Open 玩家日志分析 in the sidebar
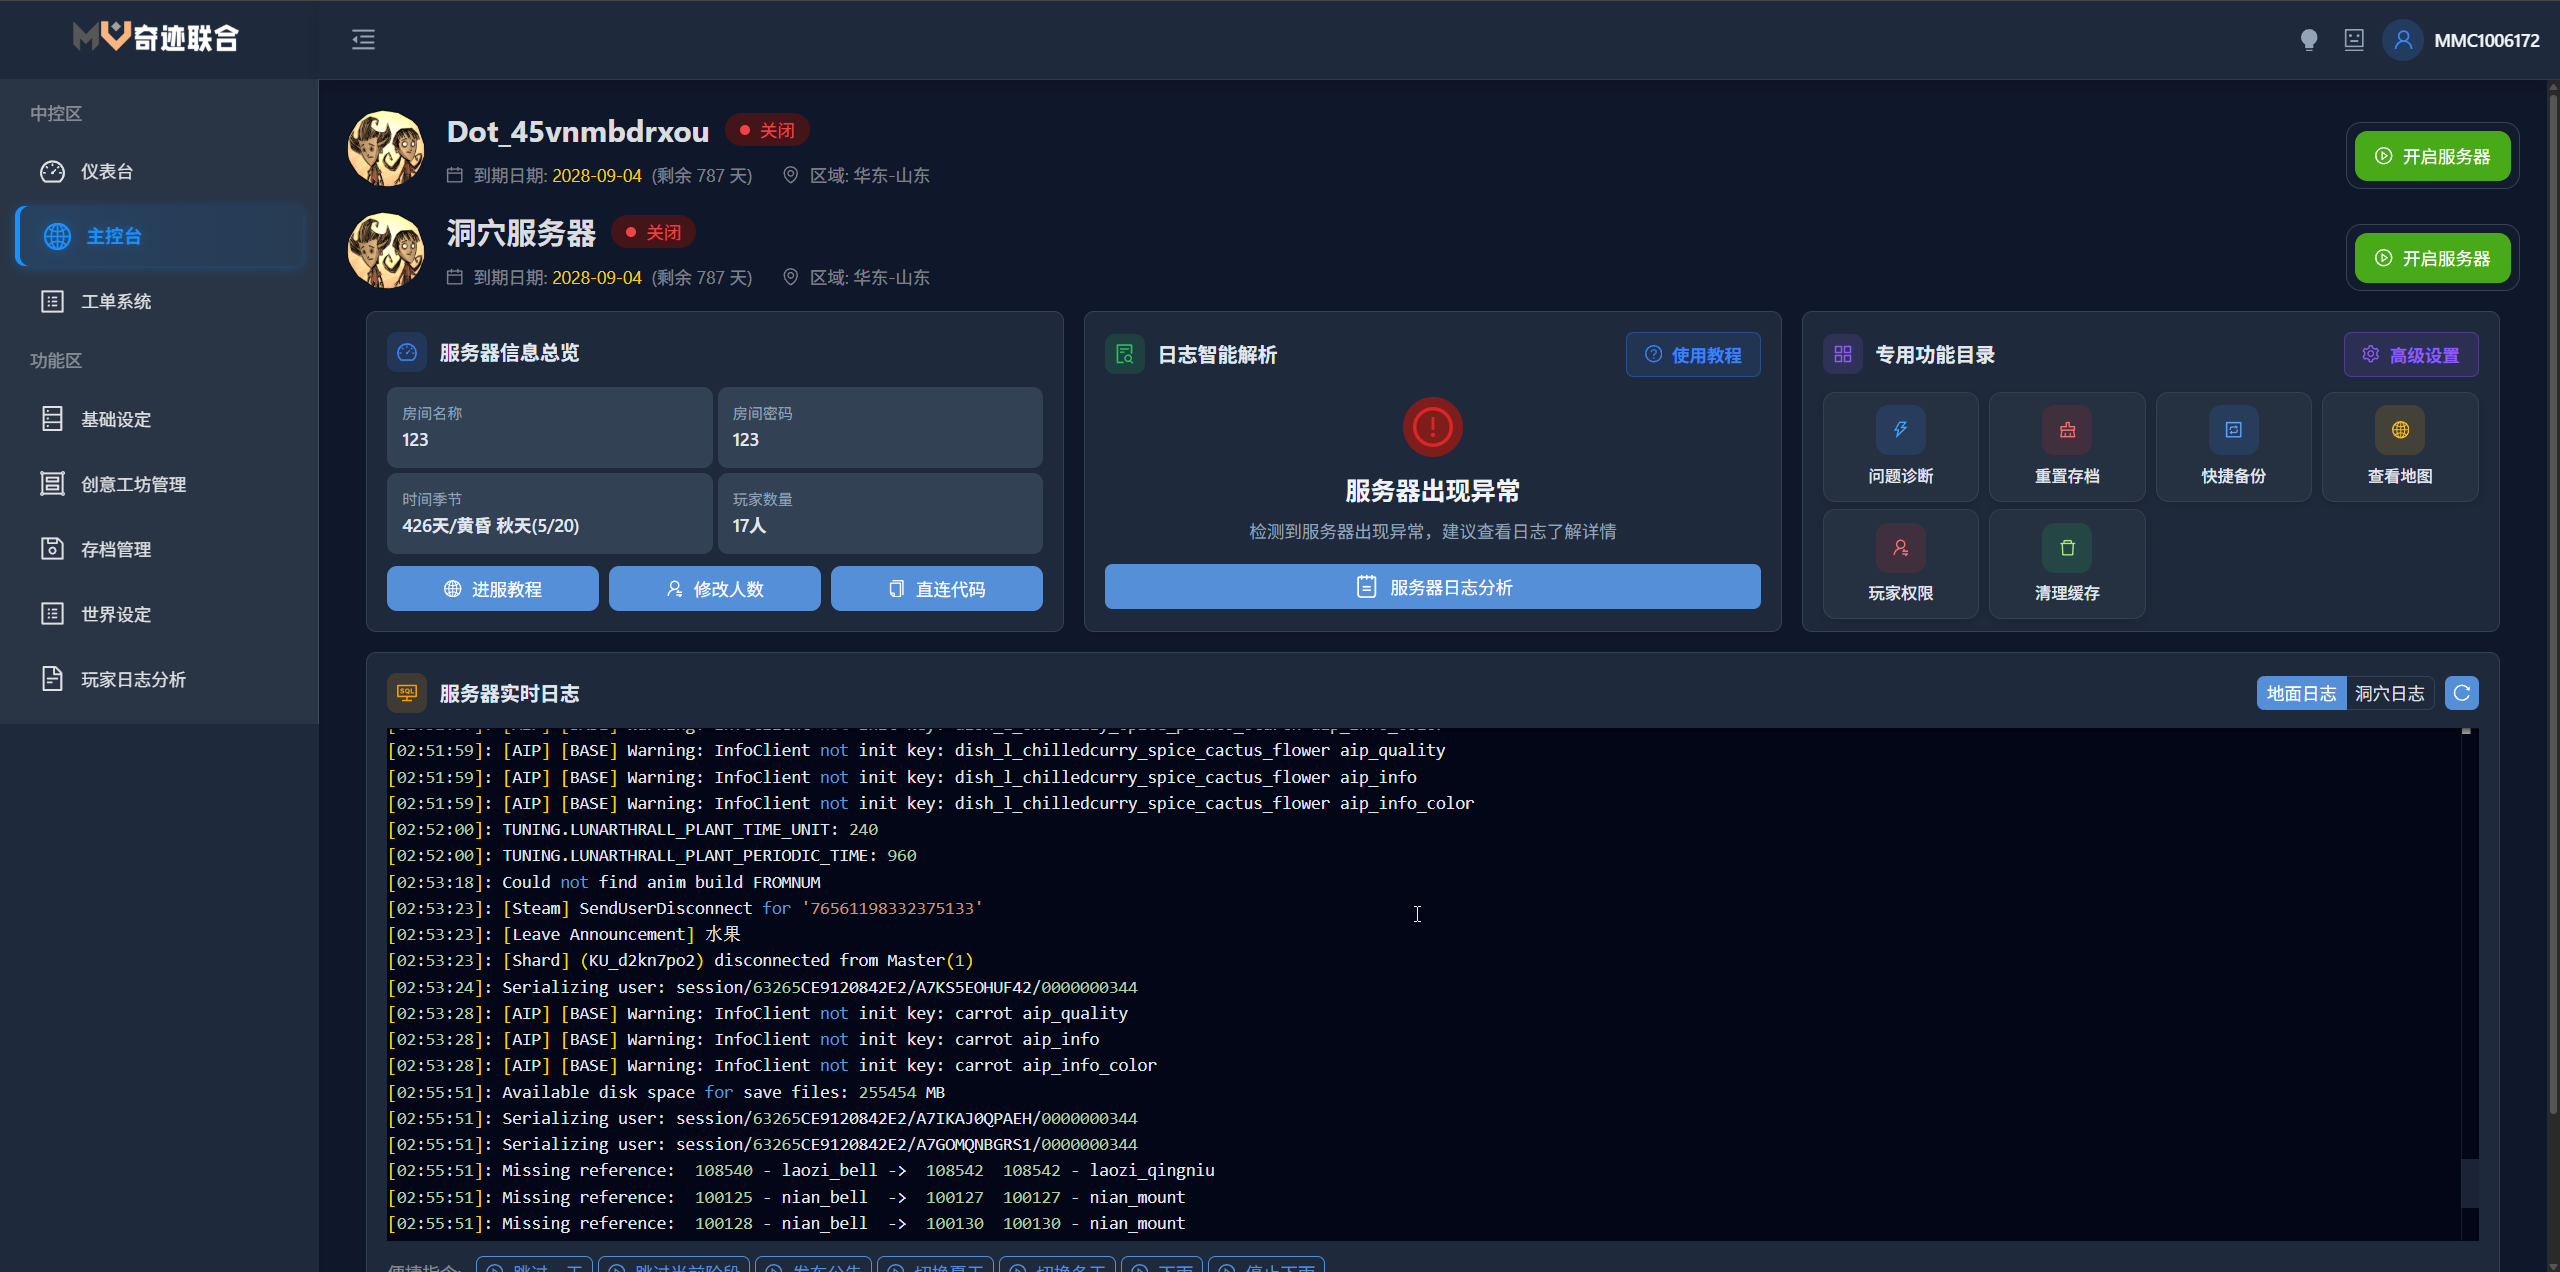2560x1272 pixels. coord(160,680)
